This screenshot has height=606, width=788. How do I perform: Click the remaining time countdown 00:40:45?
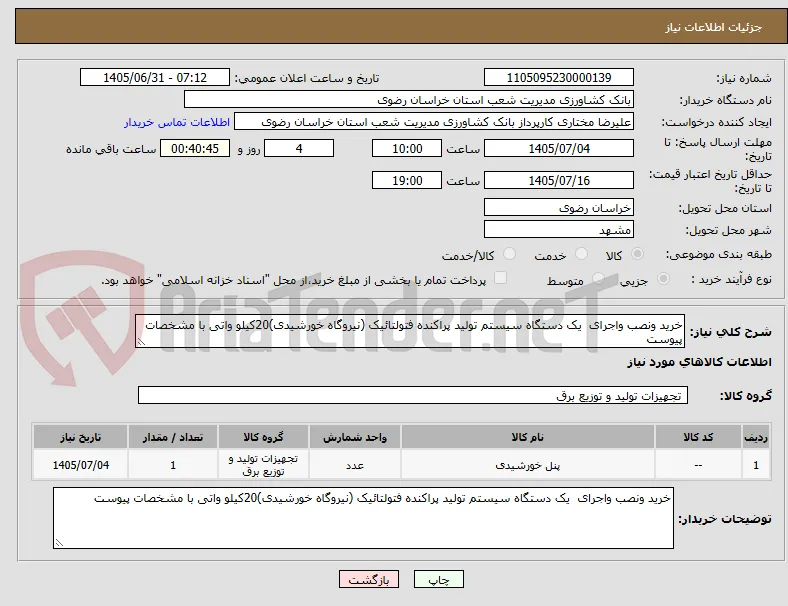195,148
